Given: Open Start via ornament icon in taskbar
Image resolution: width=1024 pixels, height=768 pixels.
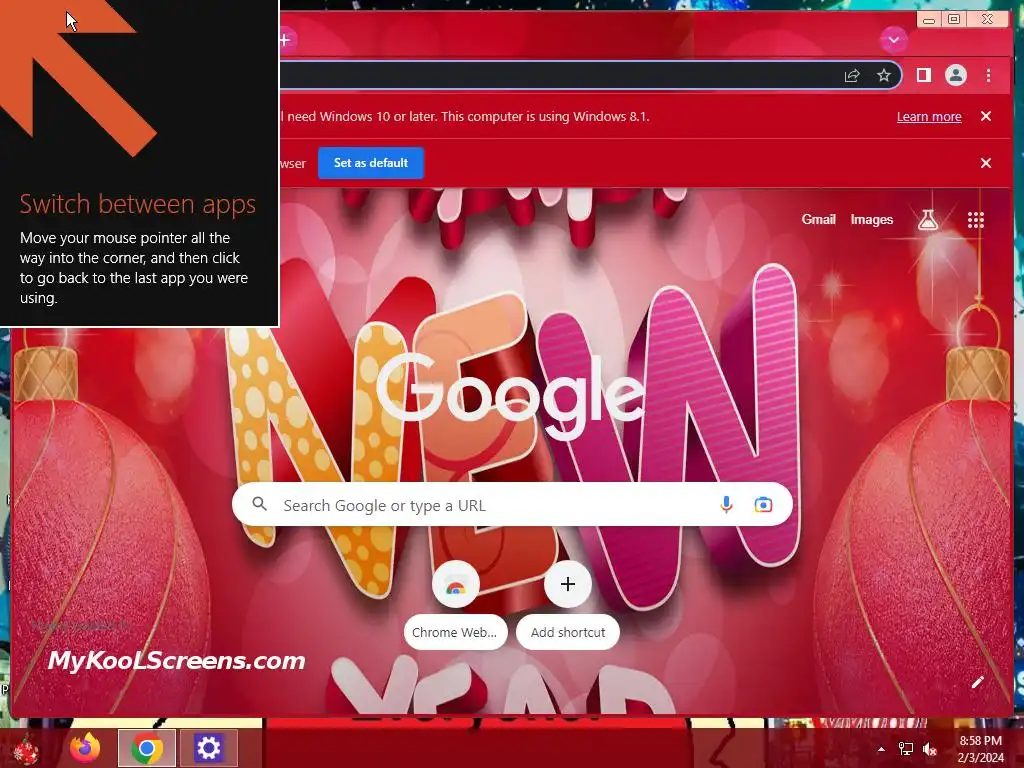Looking at the screenshot, I should click(26, 748).
